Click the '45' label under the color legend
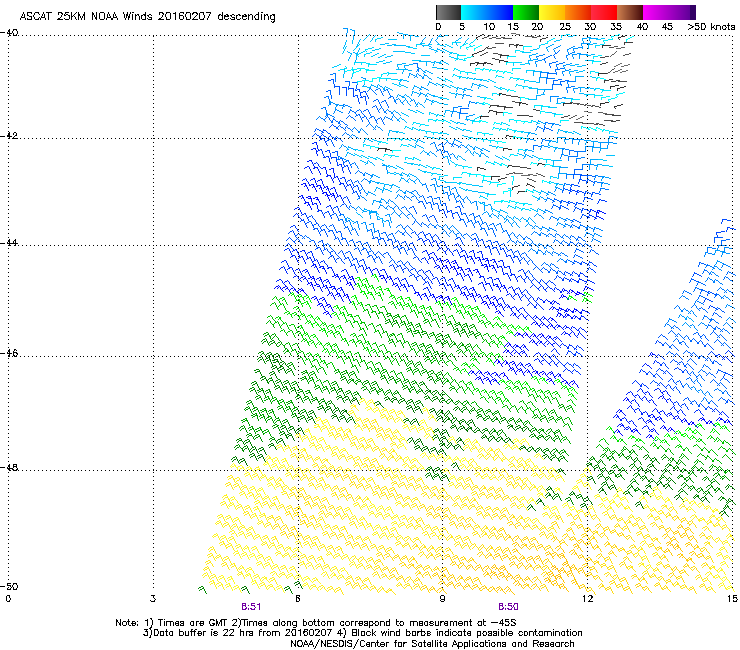The image size is (740, 650). pos(667,27)
